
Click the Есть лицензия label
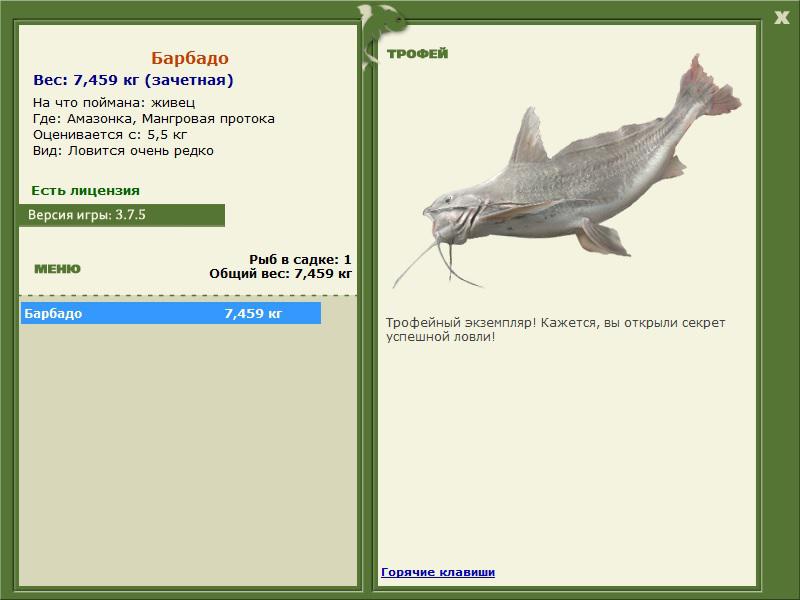pyautogui.click(x=86, y=191)
